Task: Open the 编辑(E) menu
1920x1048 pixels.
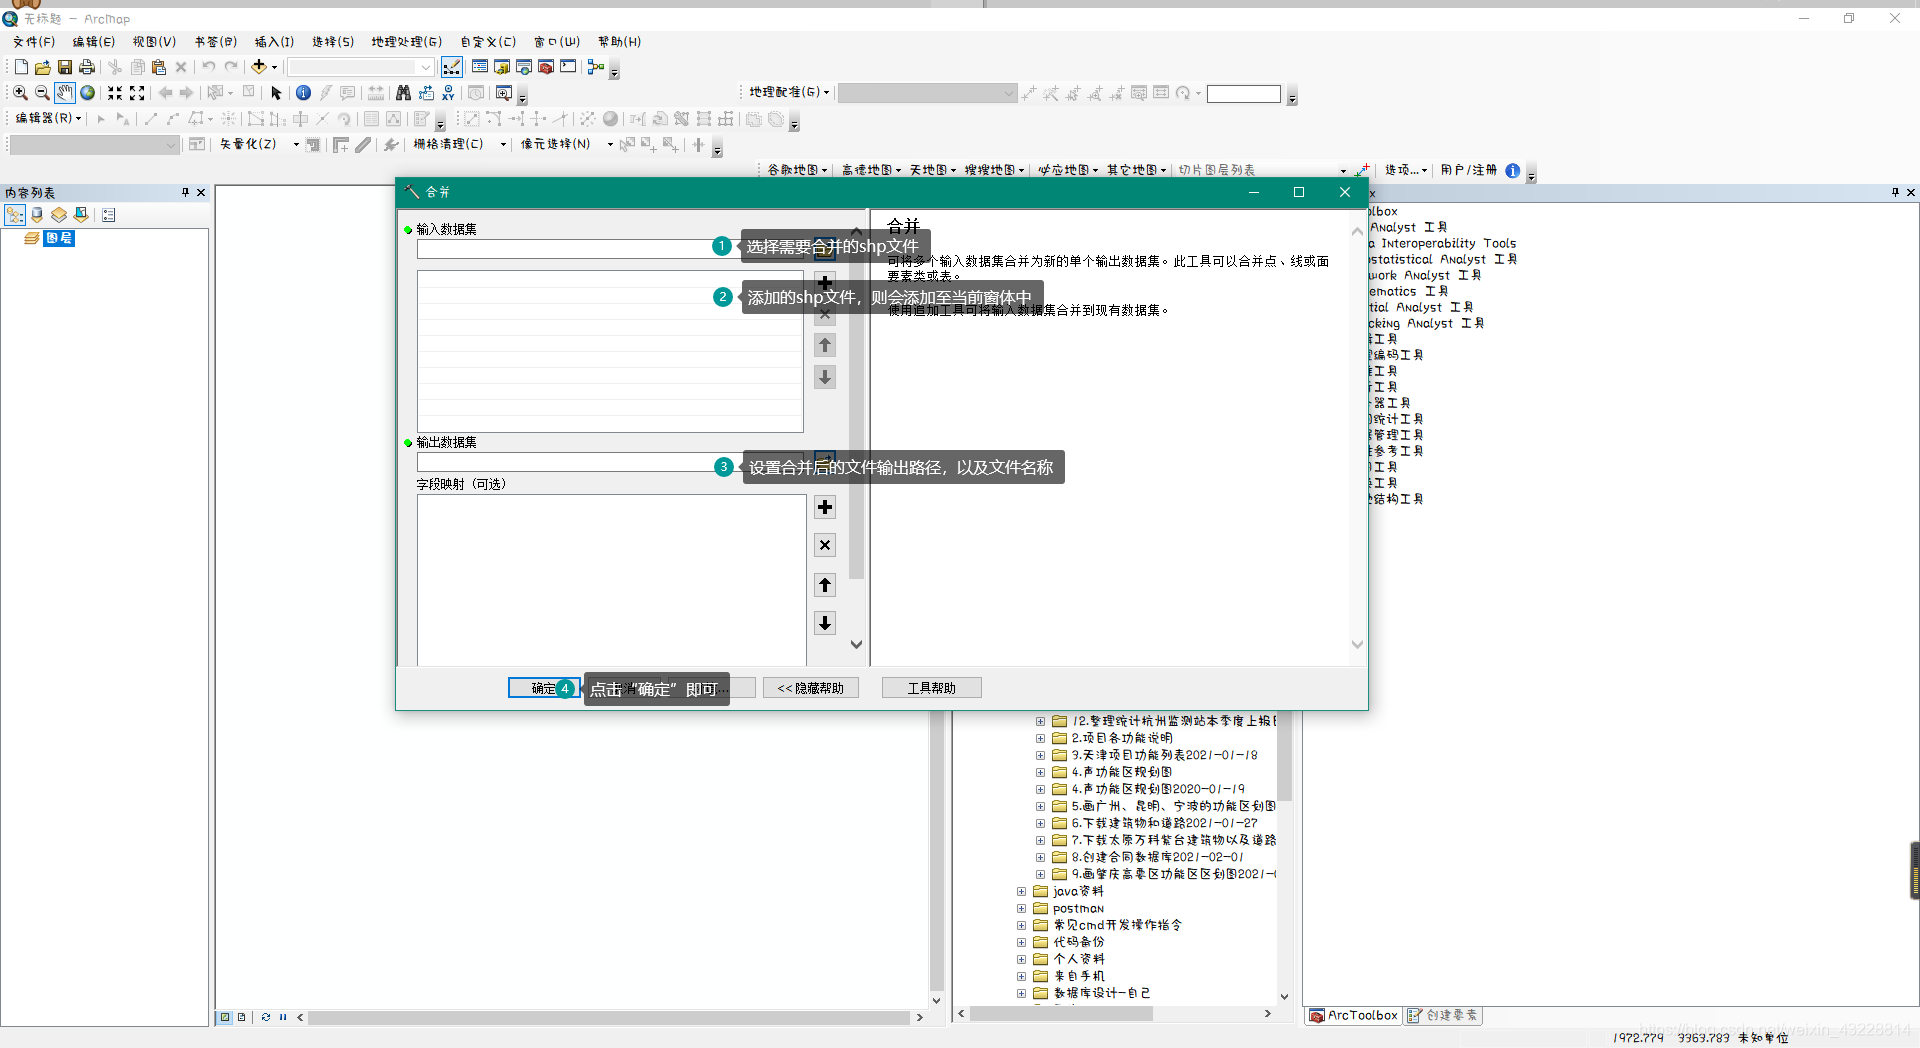Action: coord(94,42)
